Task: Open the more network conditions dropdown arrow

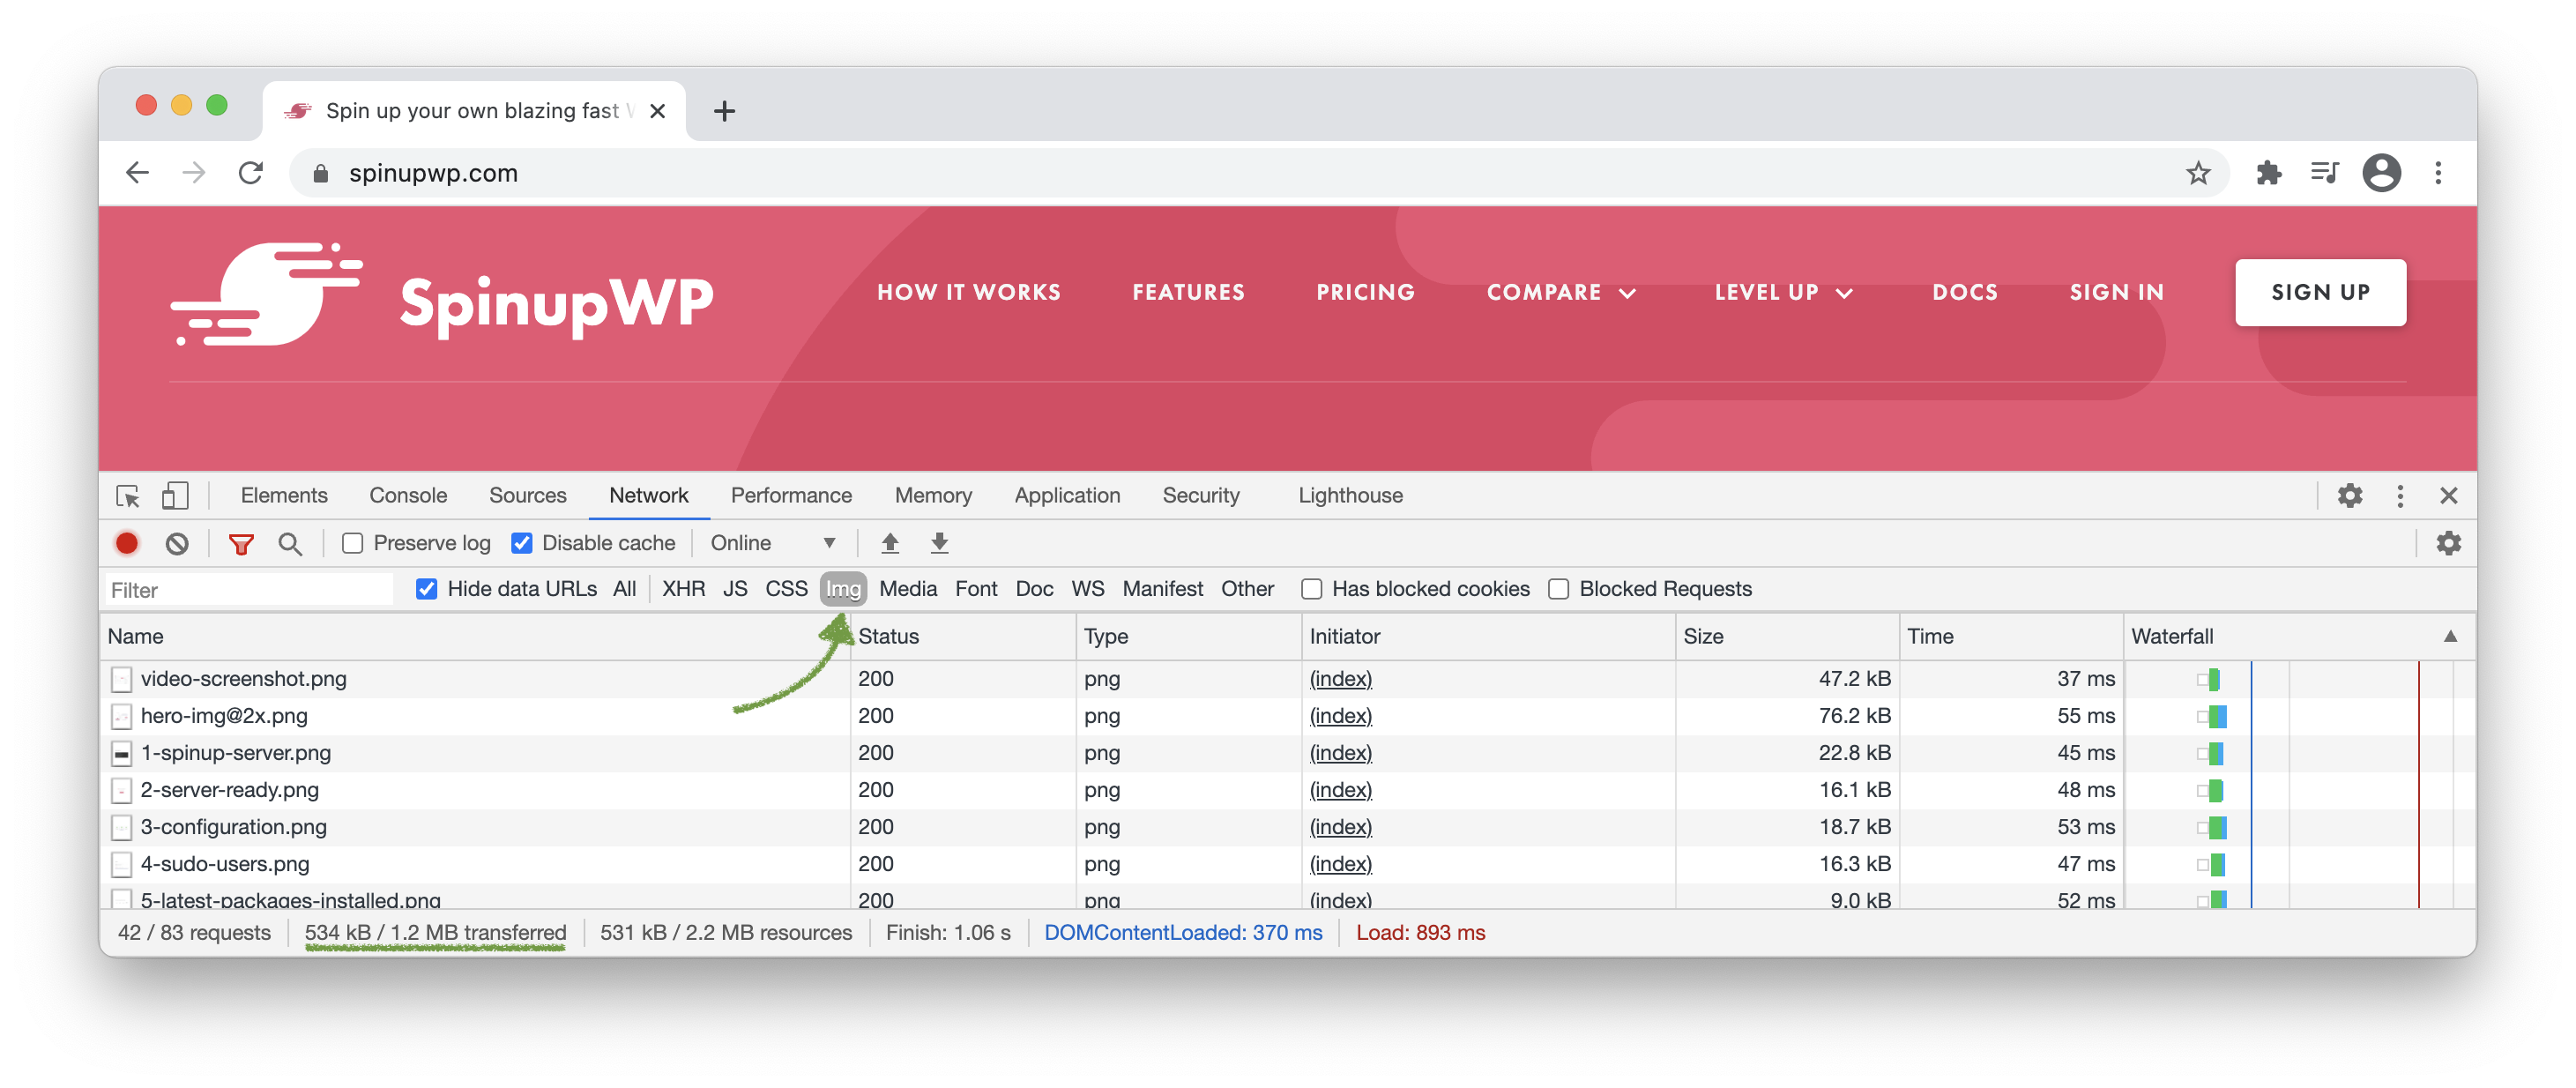Action: (830, 542)
